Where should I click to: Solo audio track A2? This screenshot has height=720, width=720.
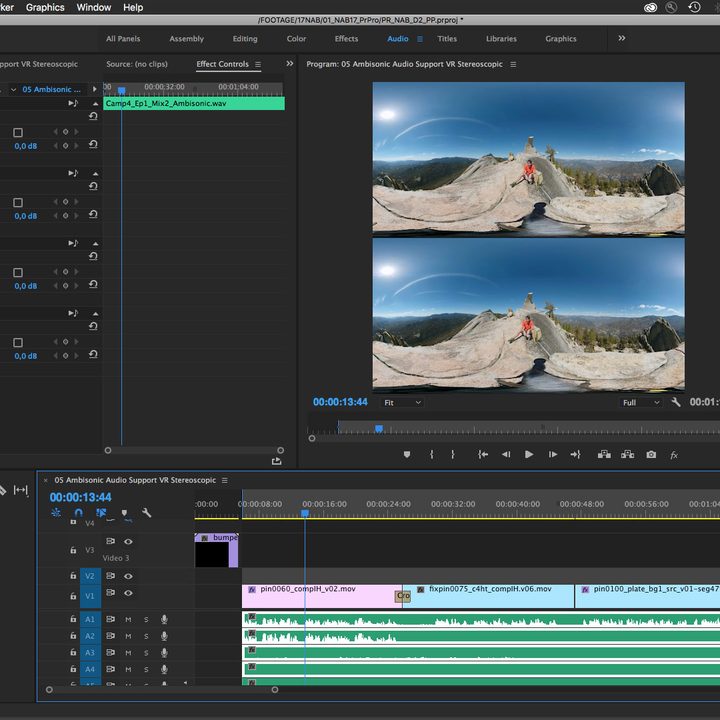coord(146,636)
